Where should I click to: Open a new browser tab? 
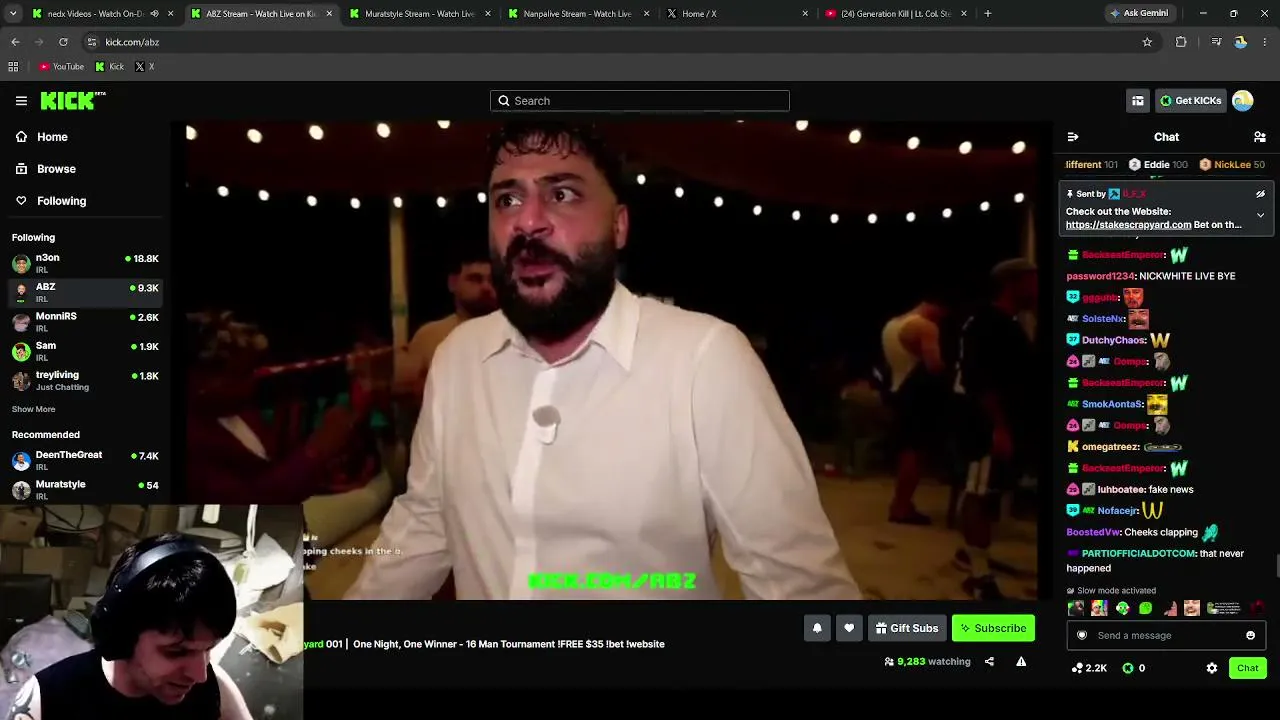(x=988, y=14)
